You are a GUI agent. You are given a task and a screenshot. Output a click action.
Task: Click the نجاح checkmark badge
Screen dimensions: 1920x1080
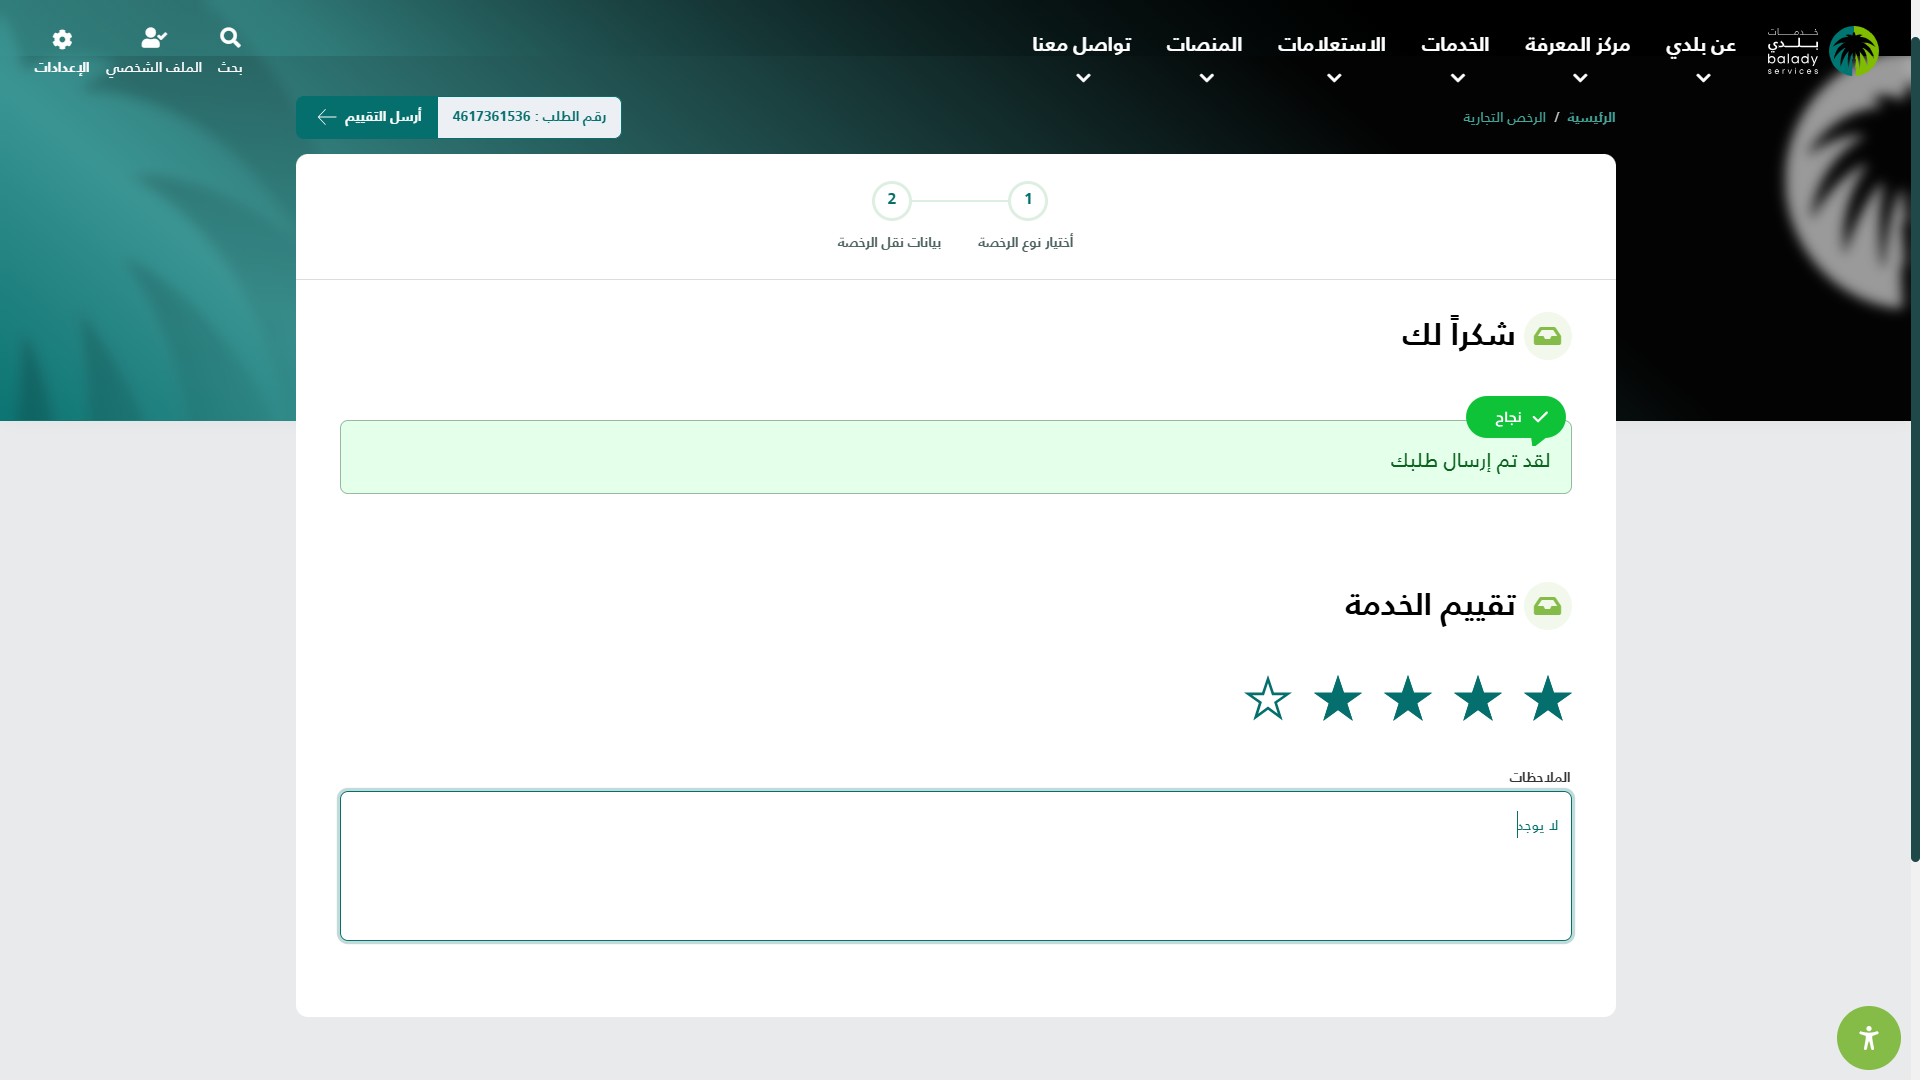1515,417
